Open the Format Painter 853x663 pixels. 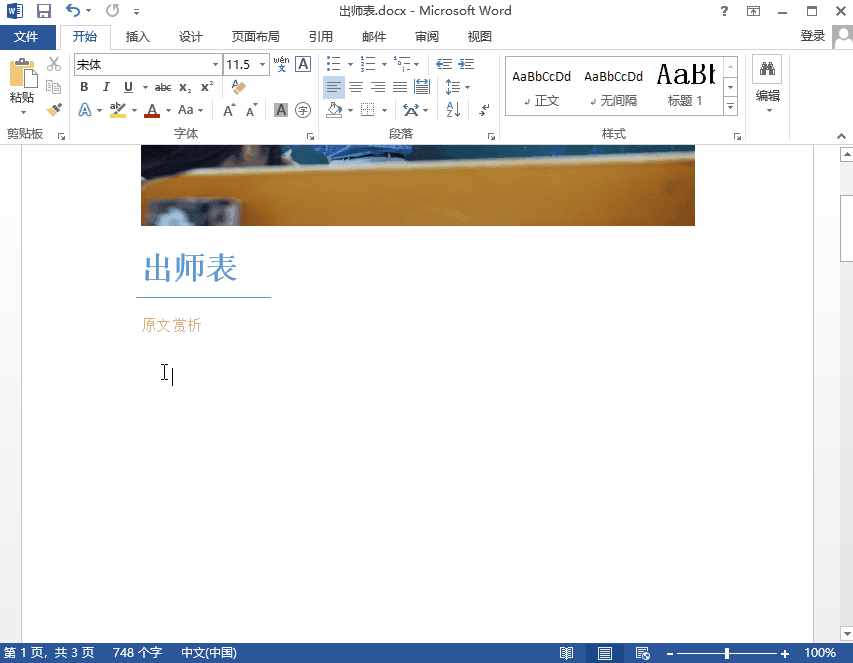coord(54,109)
